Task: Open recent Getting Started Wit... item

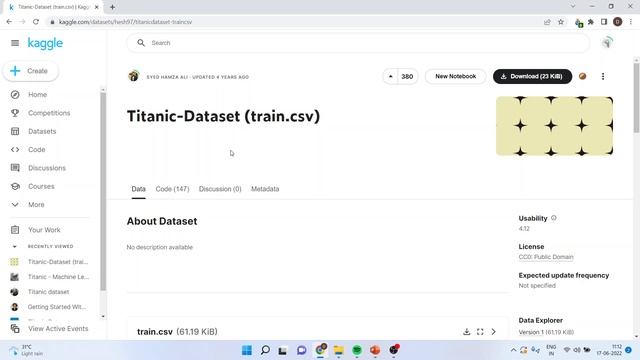Action: tap(57, 307)
